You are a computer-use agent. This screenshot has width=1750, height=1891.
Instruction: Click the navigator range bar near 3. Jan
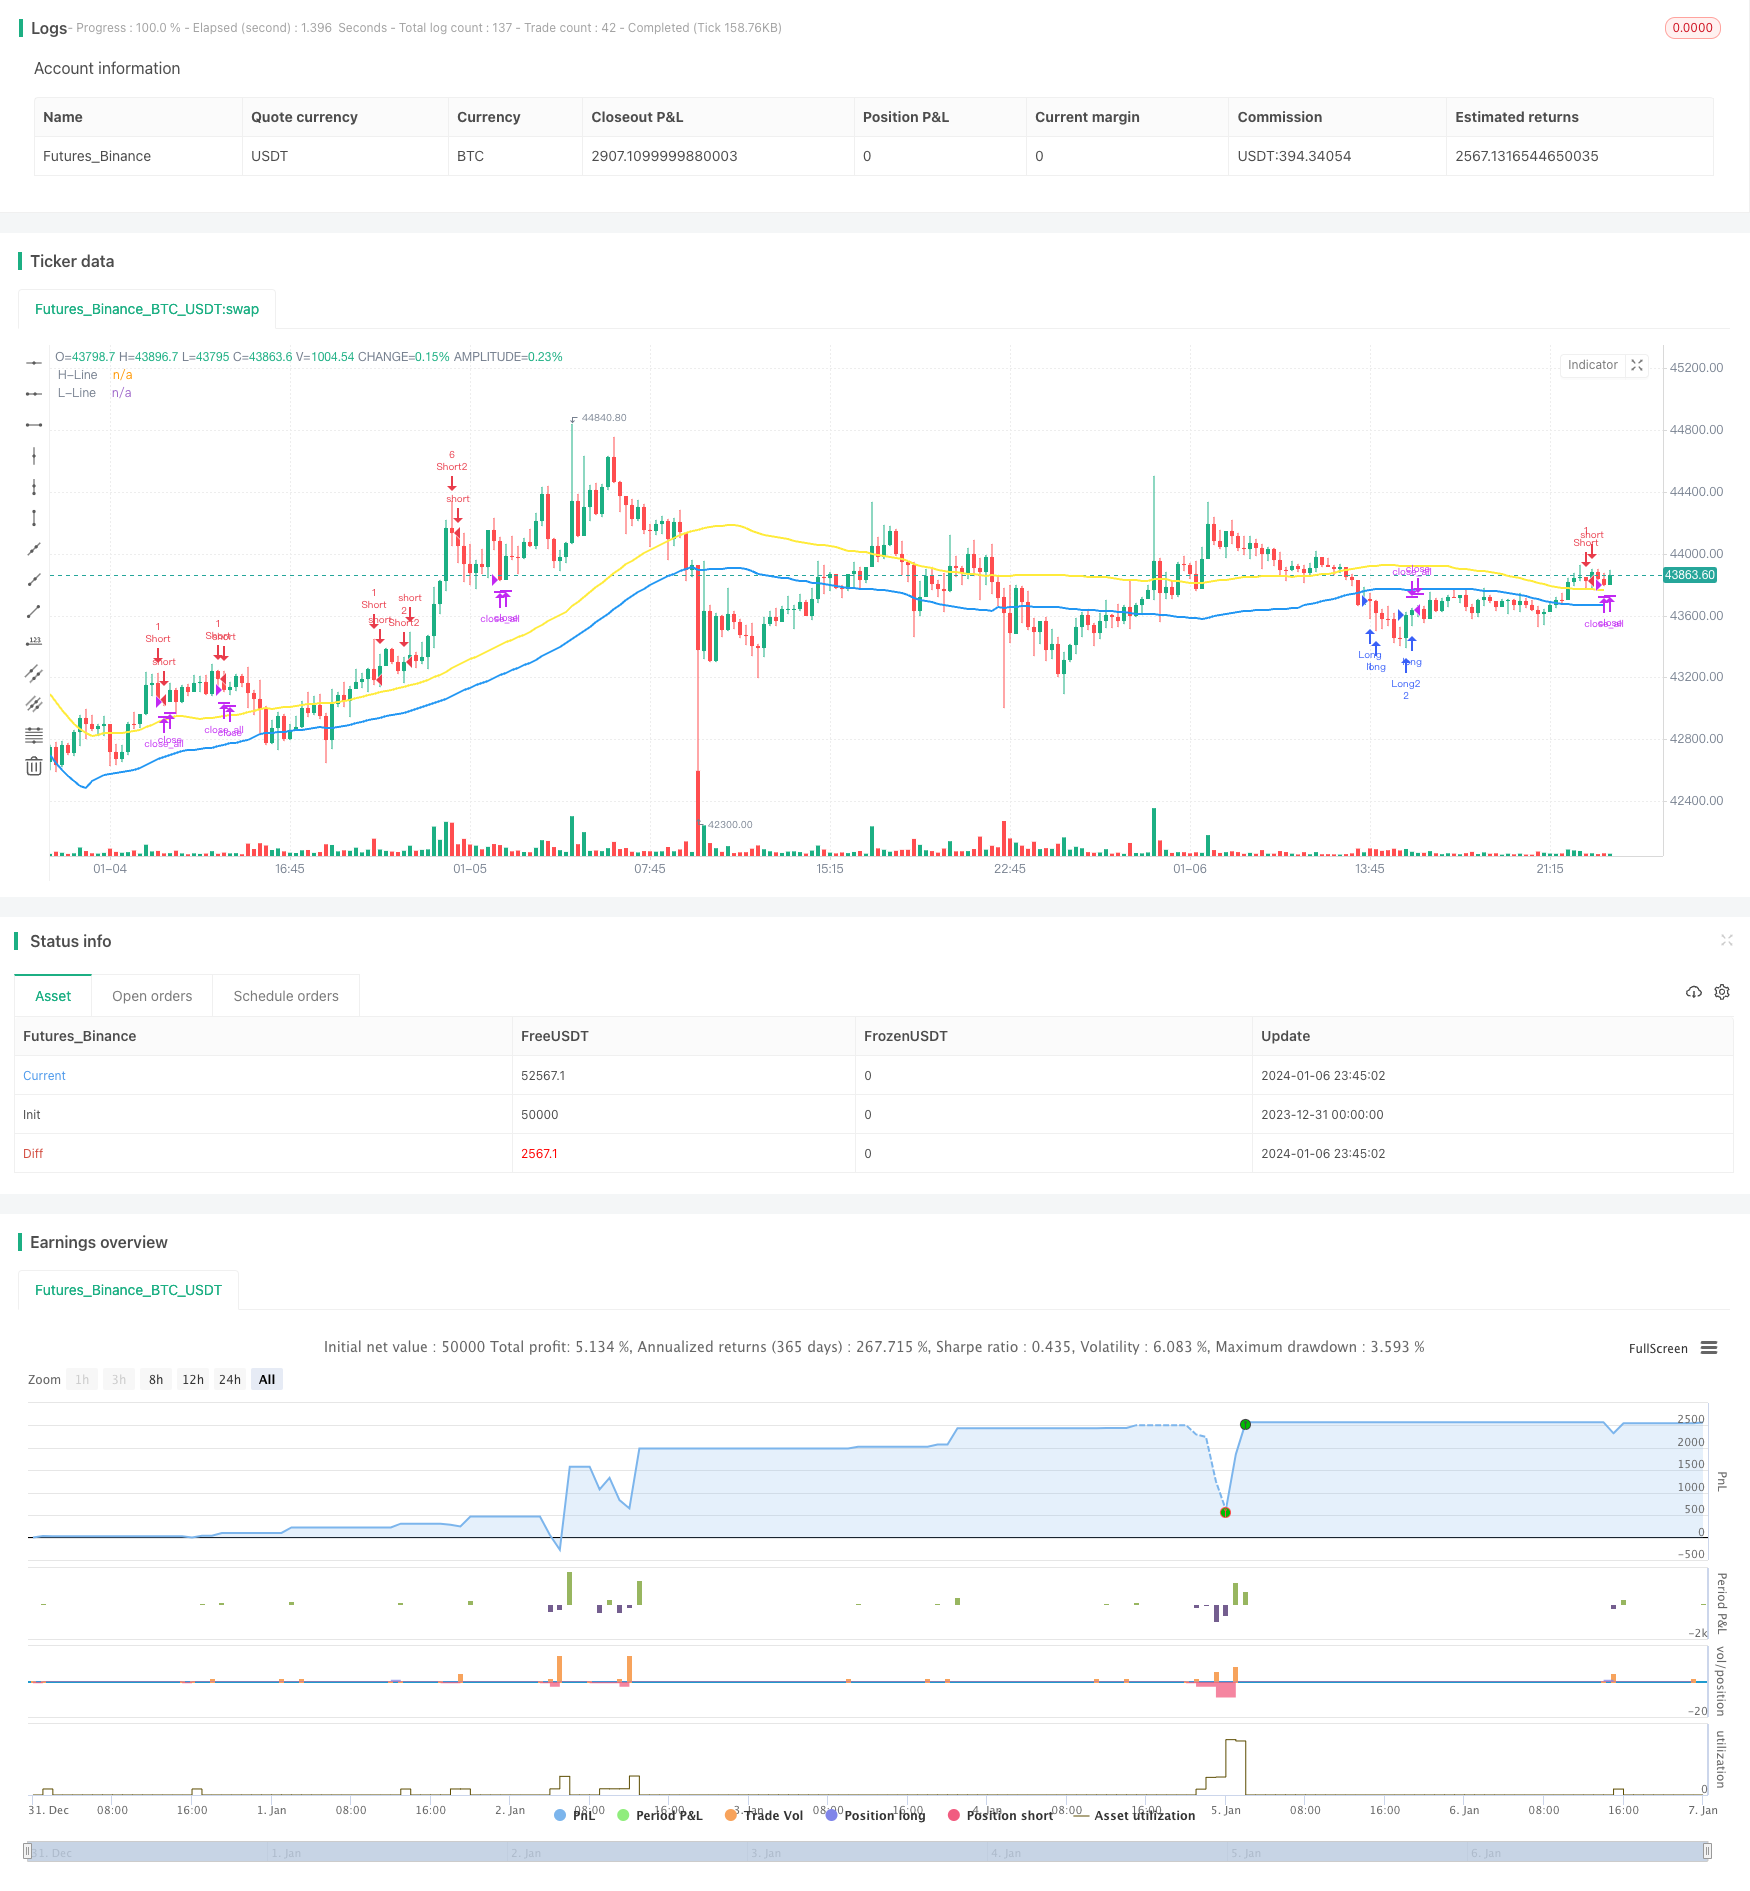[766, 1852]
